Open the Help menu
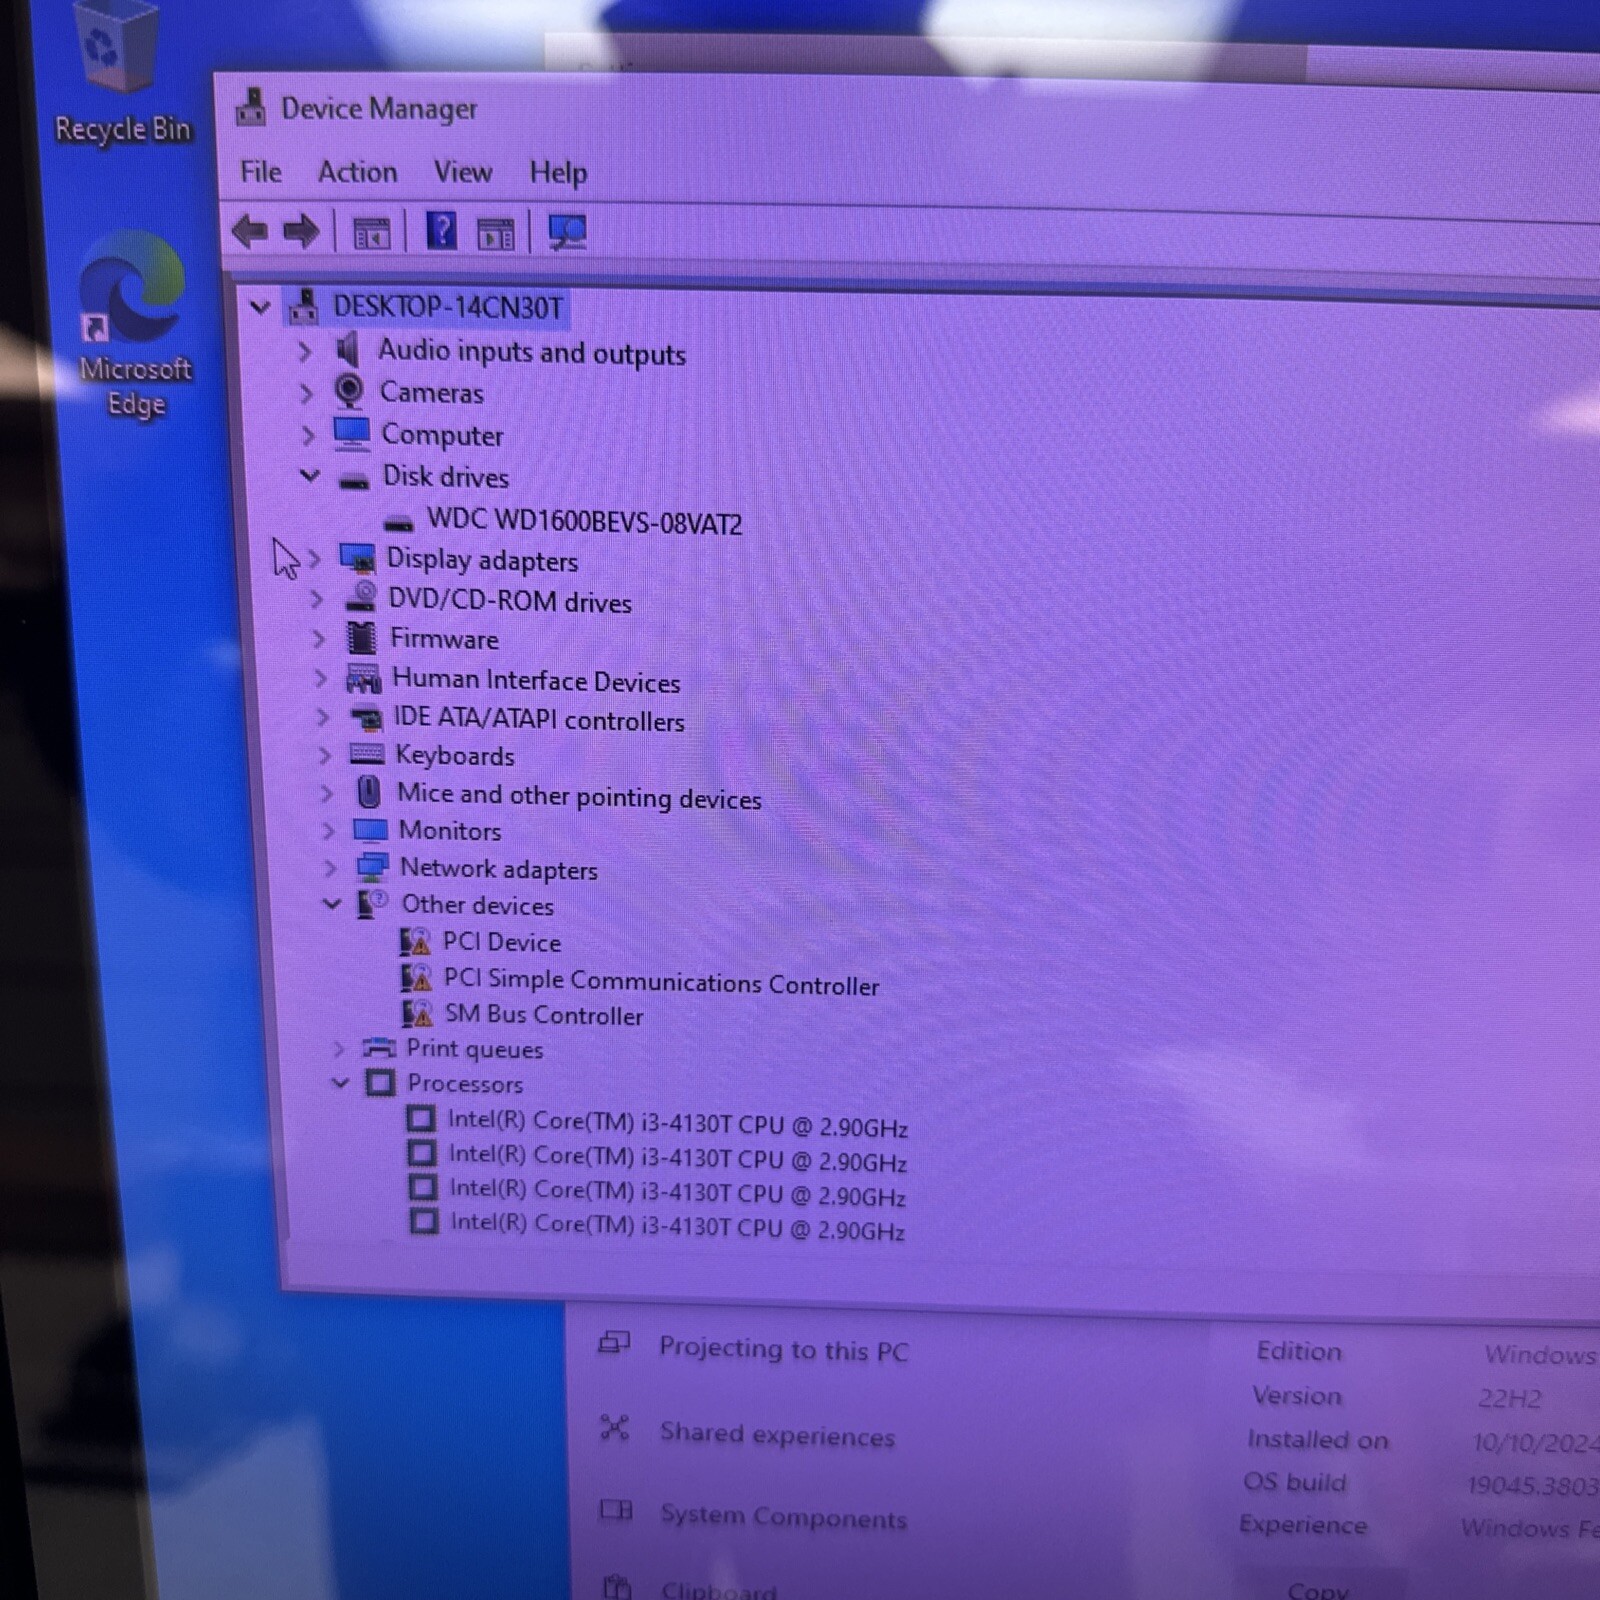 point(558,173)
